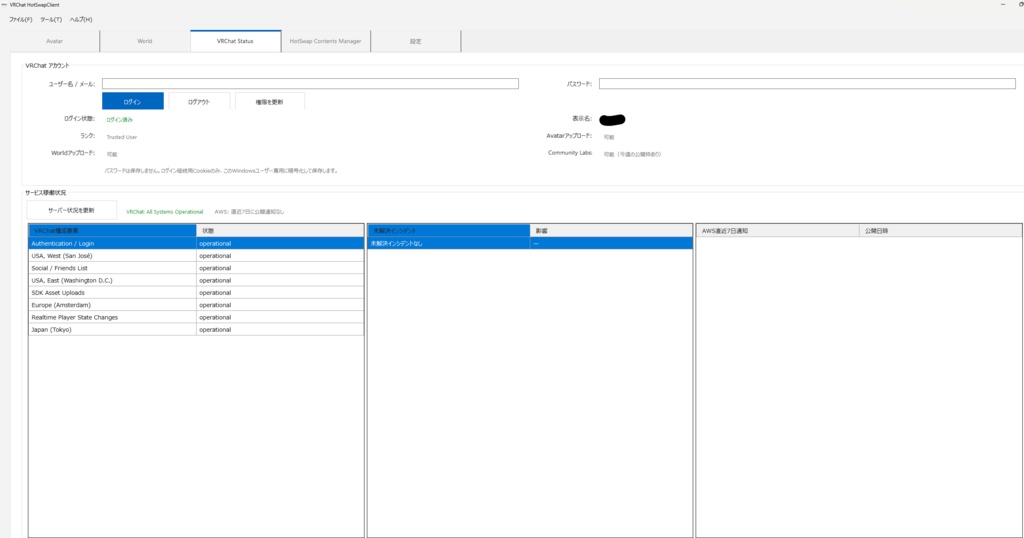The image size is (1024, 538).
Task: Click the VRChat HotSwapClient title bar icon
Action: coord(4,5)
